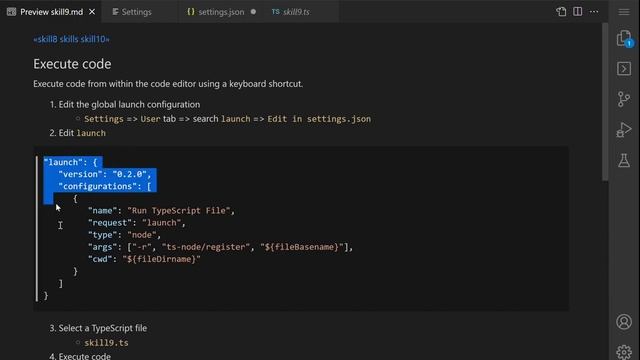Click the "Select a TypeScript file" step text

(102, 328)
